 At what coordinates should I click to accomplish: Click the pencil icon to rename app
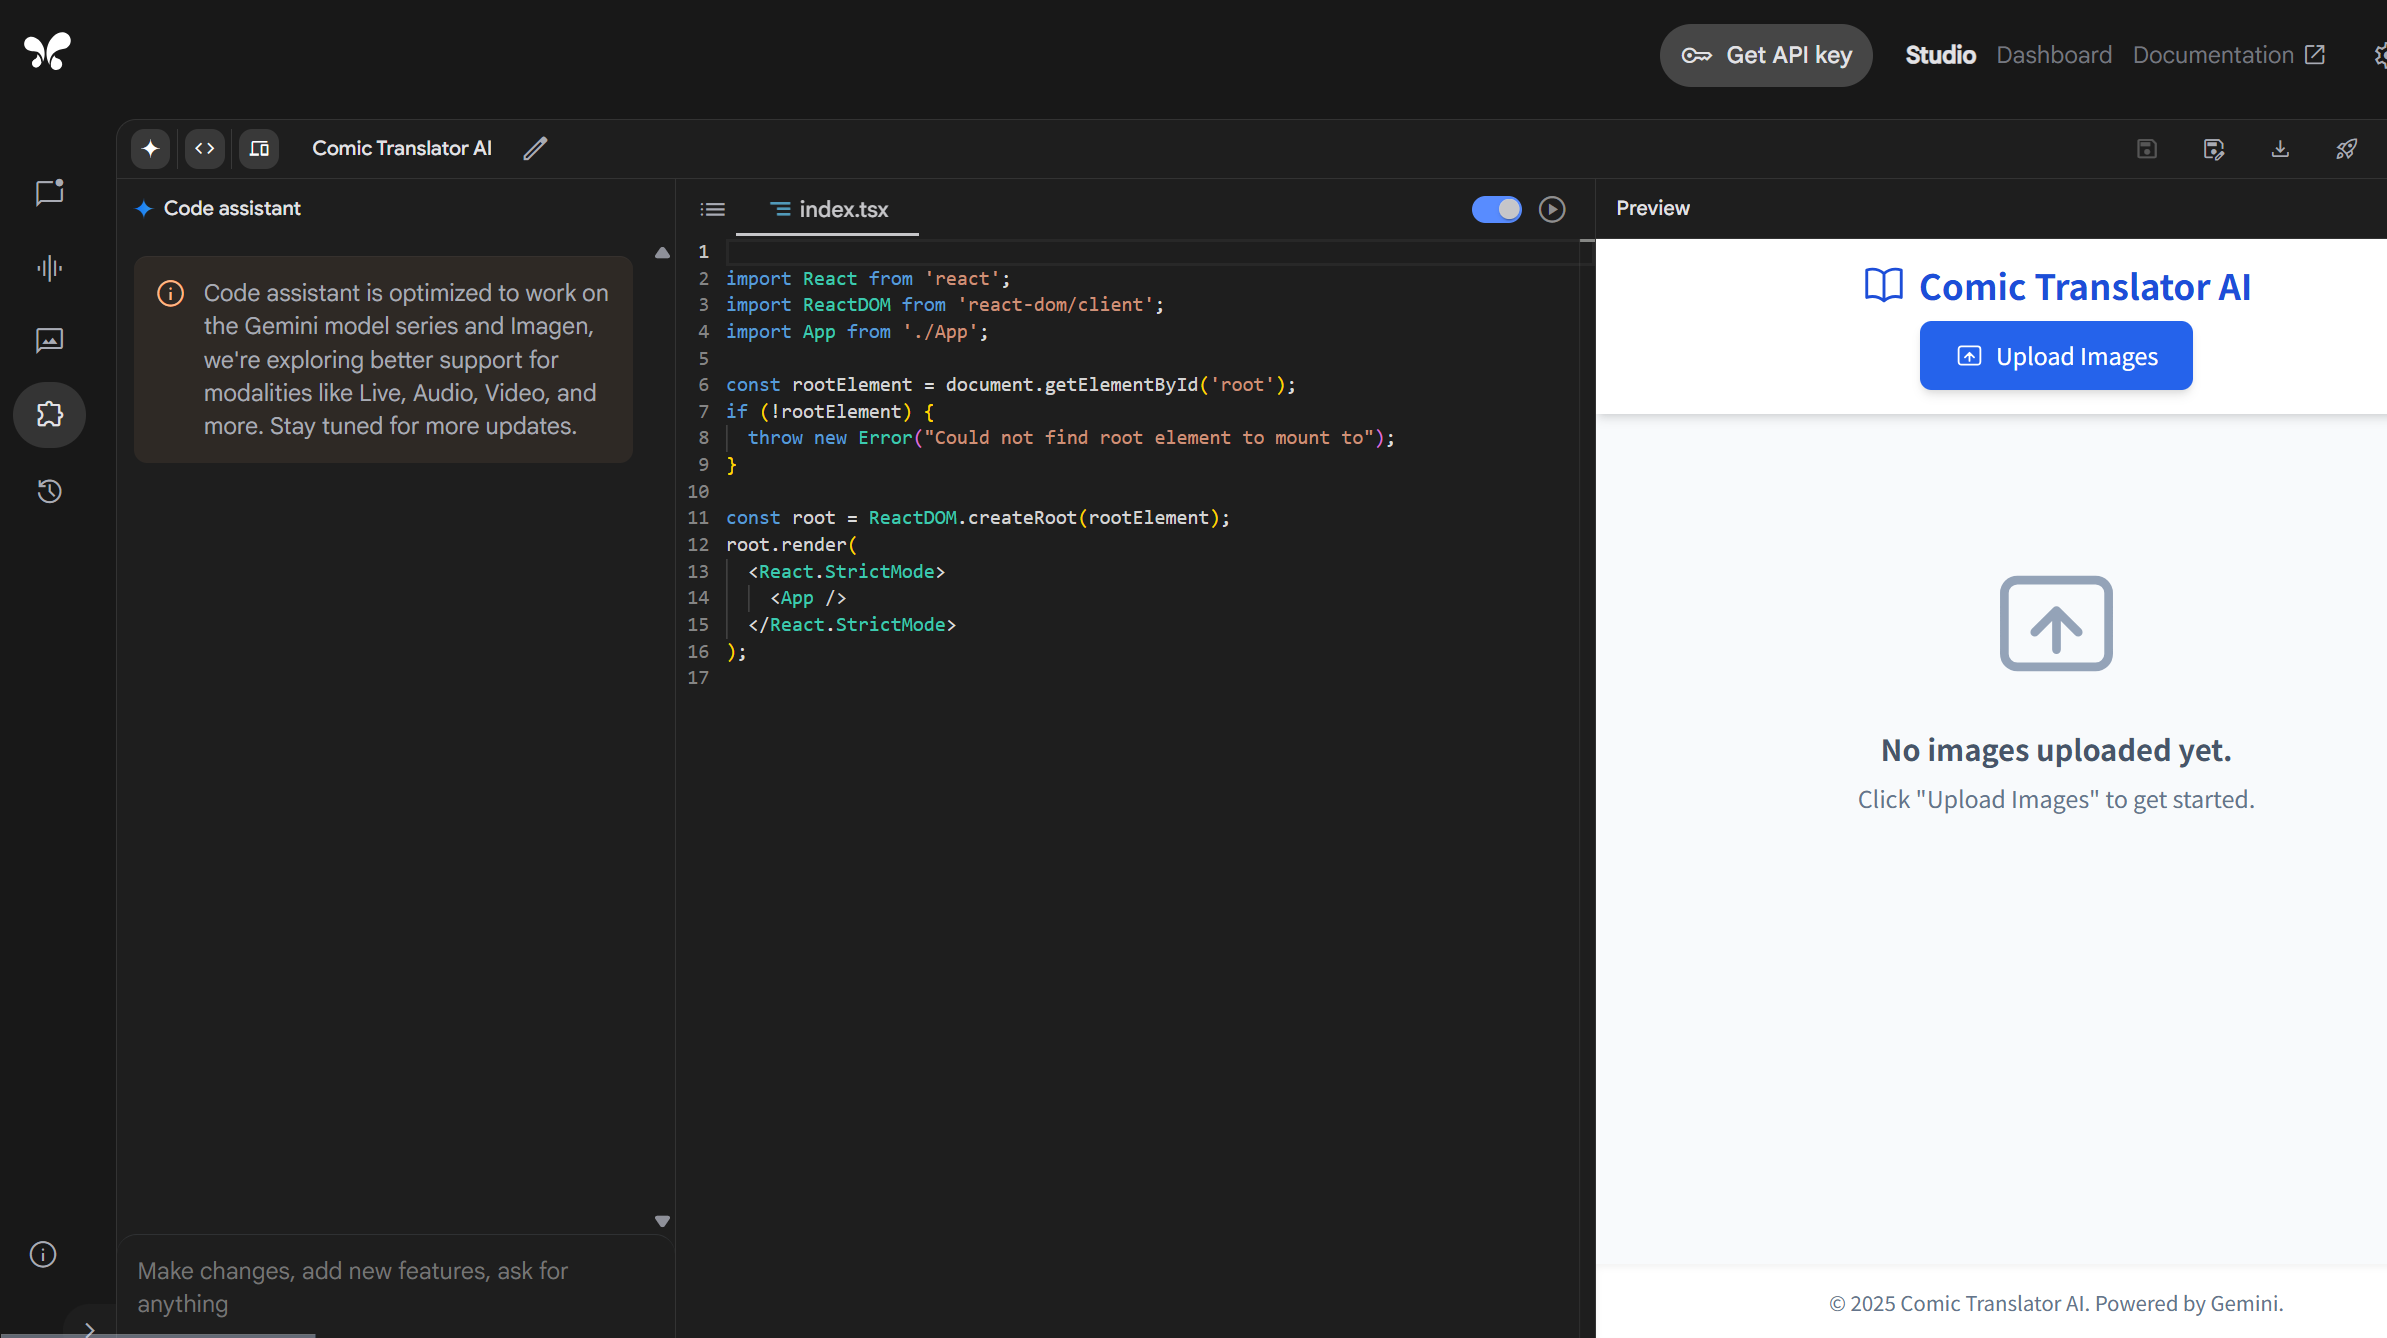coord(535,148)
